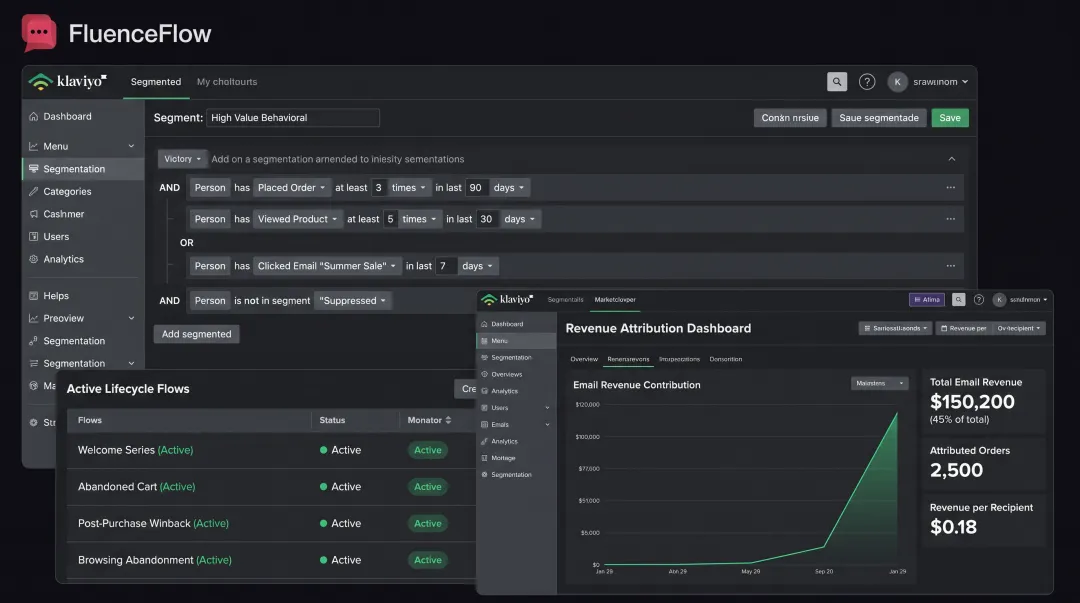Click the Helps icon in the sidebar
This screenshot has width=1080, height=603.
(33, 296)
